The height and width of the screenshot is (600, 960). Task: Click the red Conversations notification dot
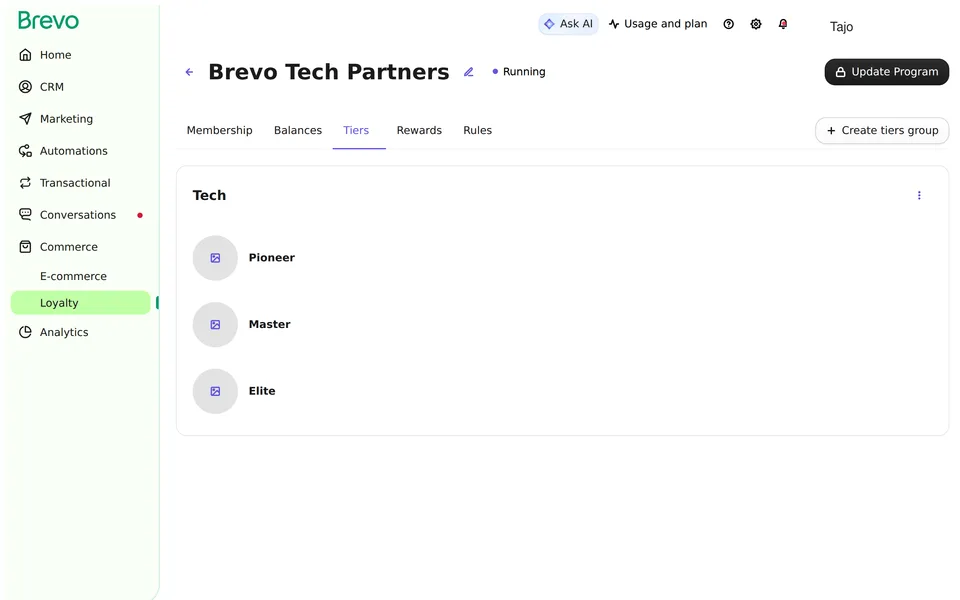[x=140, y=215]
